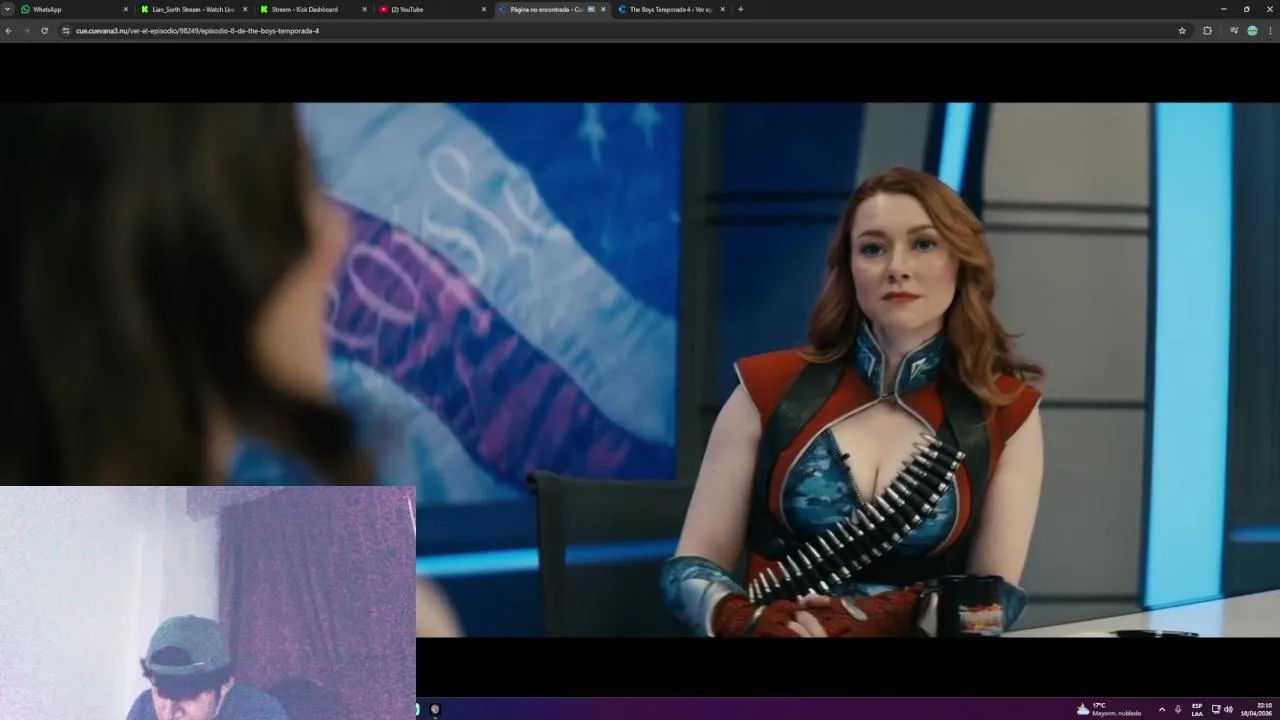Viewport: 1280px width, 720px height.
Task: Open Chrome's three-dot menu
Action: click(x=1271, y=31)
